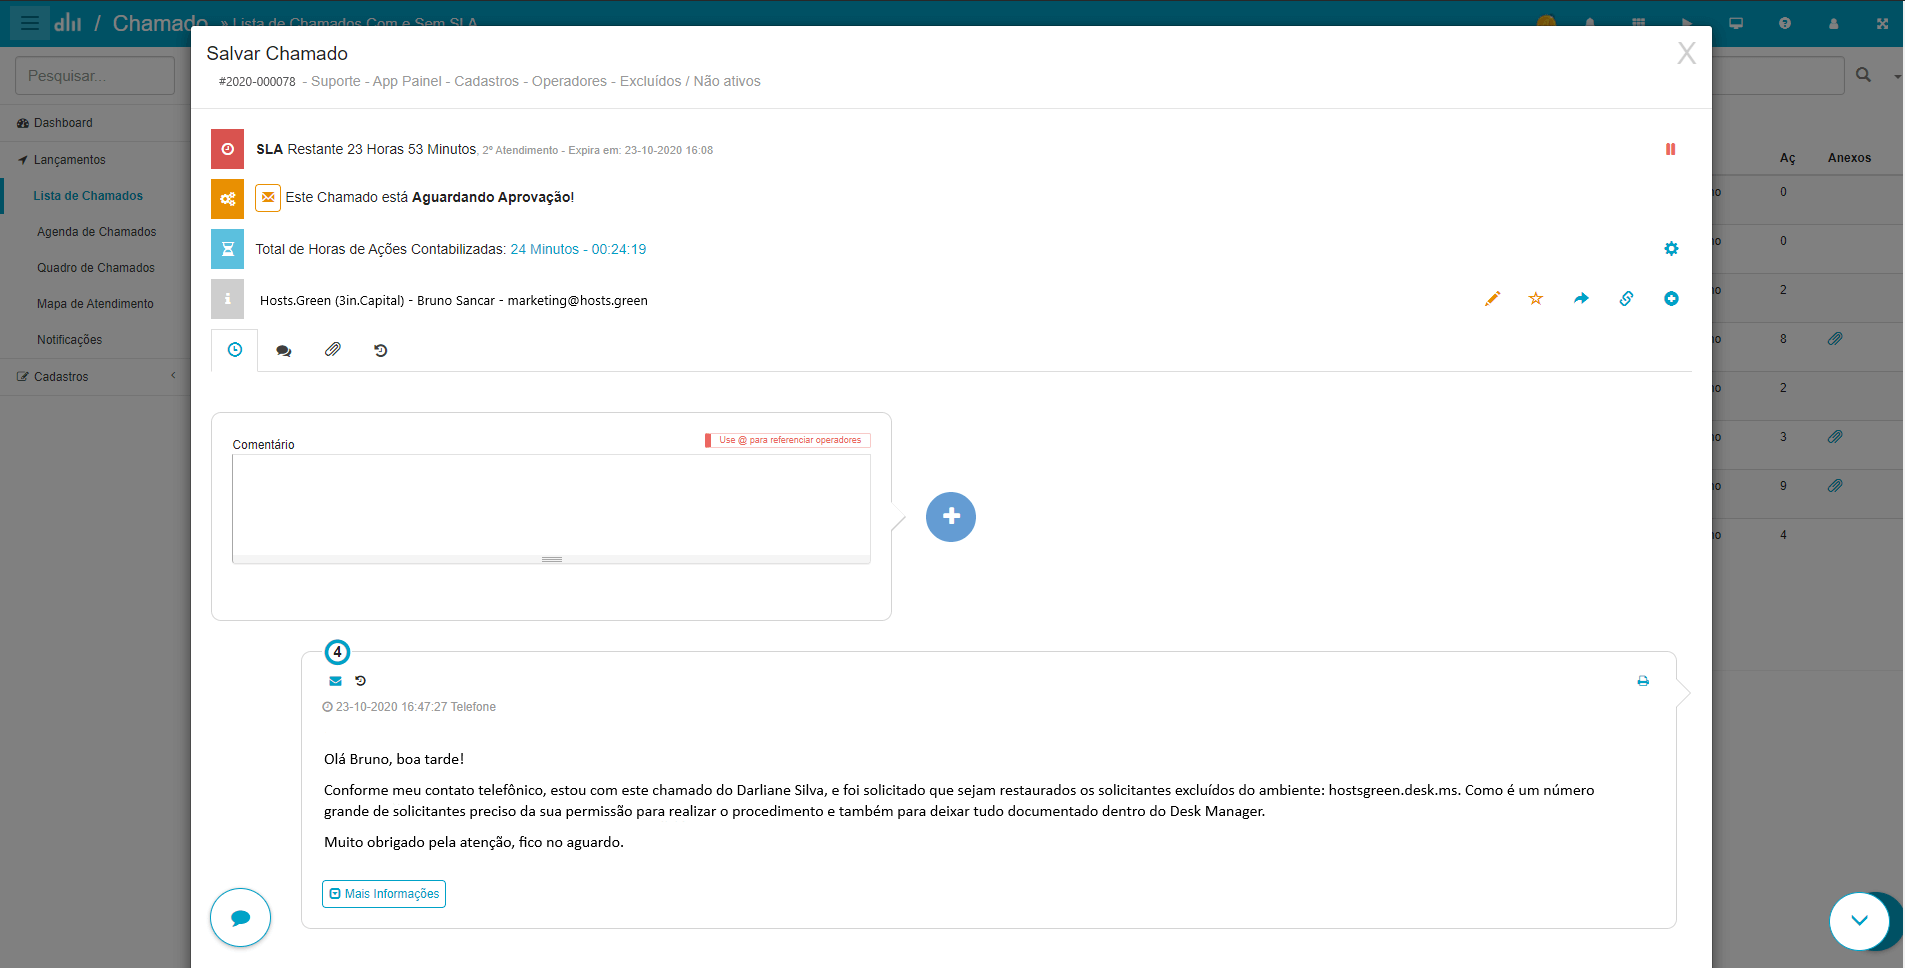This screenshot has width=1905, height=968.
Task: Click the envelope icon beside Aguardando Aprovação
Action: [268, 198]
